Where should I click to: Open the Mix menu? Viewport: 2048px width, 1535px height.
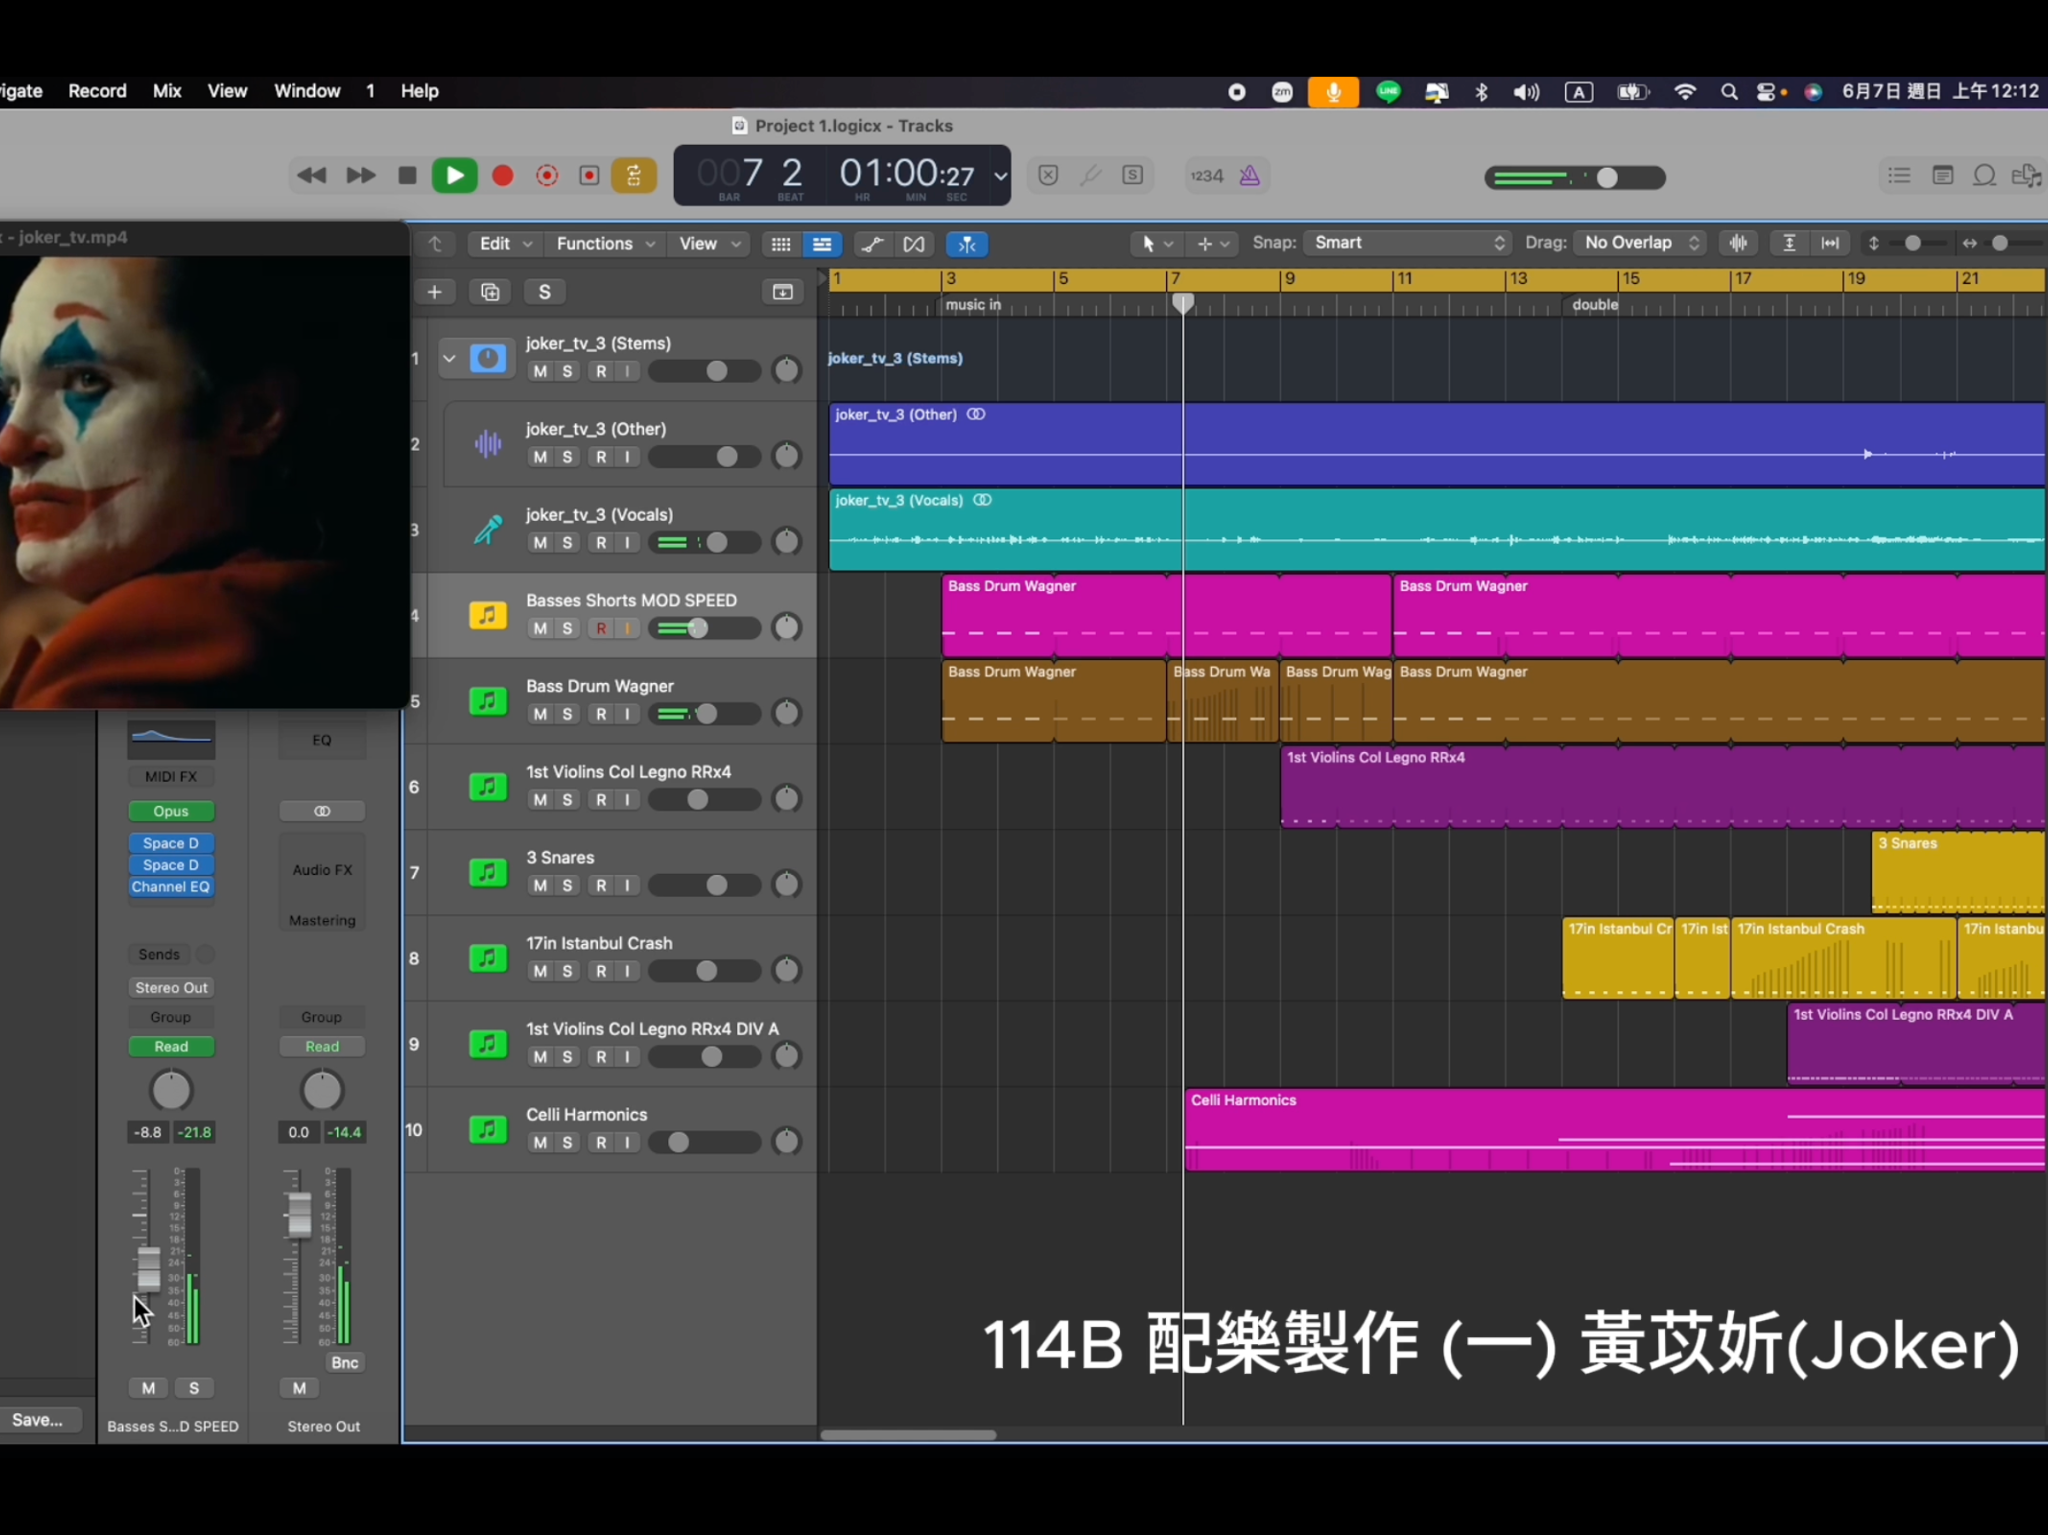click(x=167, y=91)
